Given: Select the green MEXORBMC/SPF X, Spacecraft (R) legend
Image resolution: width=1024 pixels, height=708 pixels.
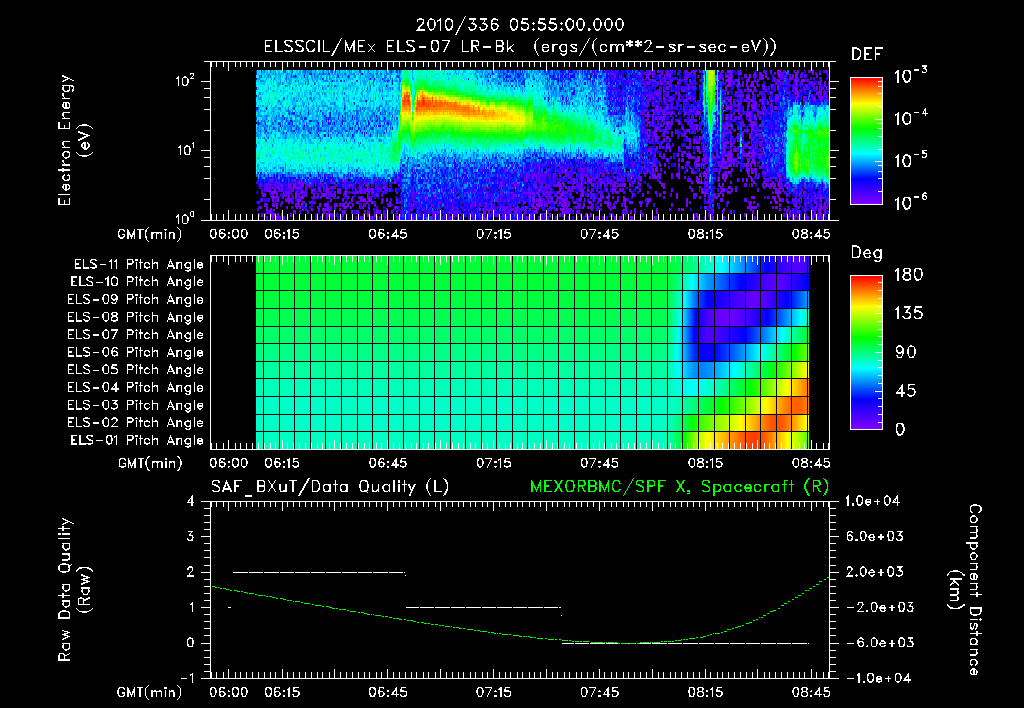Looking at the screenshot, I should pyautogui.click(x=679, y=487).
